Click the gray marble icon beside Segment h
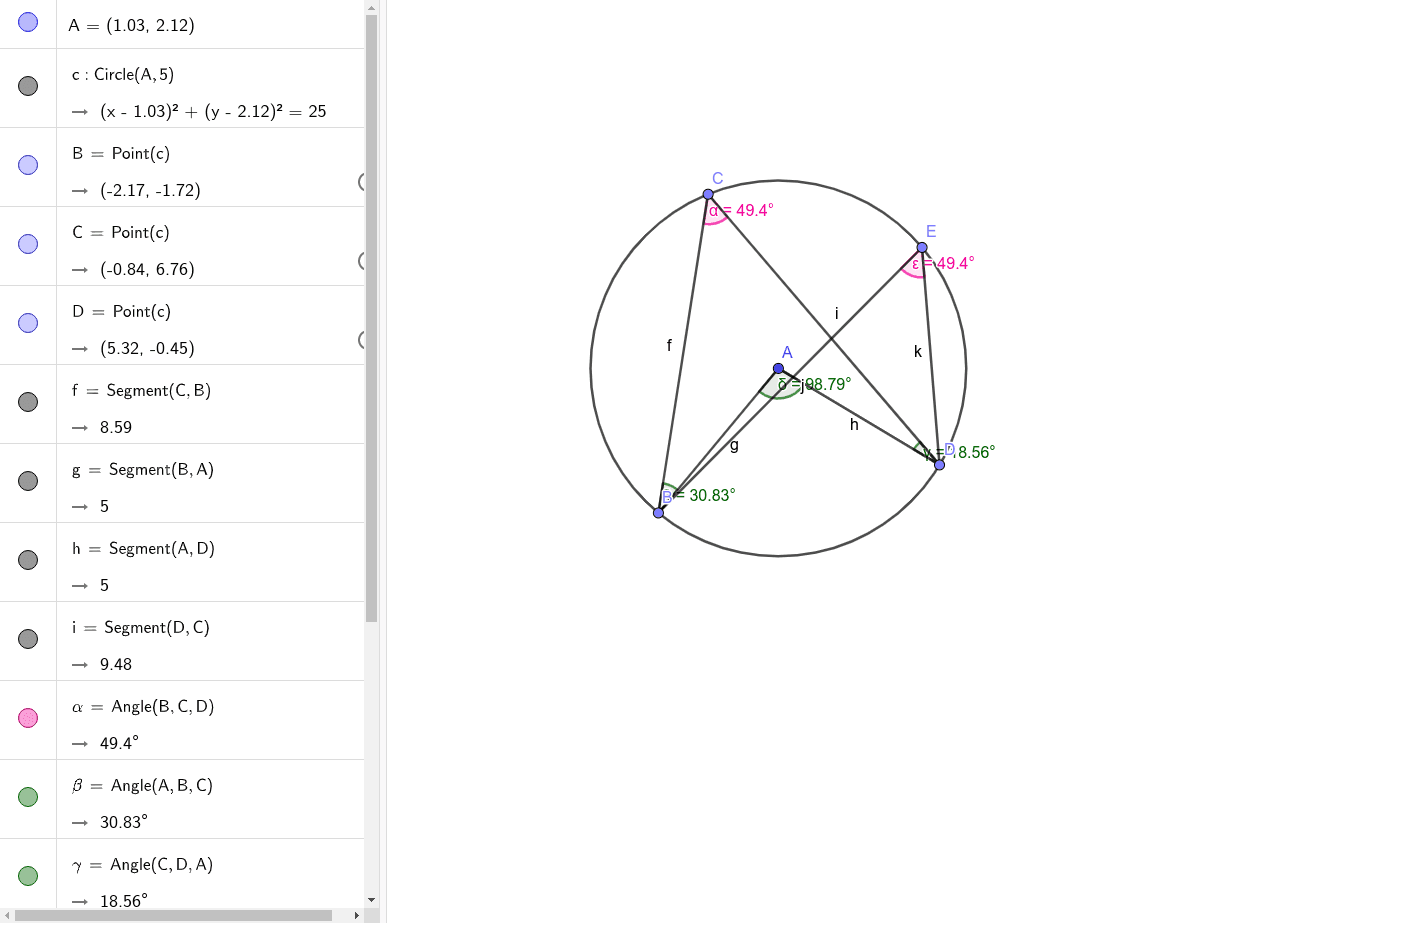Image resolution: width=1422 pixels, height=925 pixels. (27, 560)
